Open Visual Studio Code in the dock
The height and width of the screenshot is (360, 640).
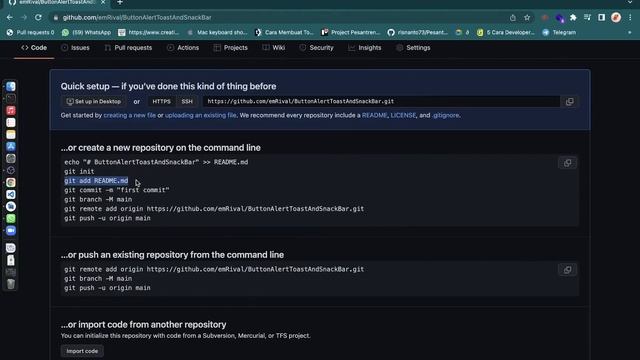coord(11,195)
